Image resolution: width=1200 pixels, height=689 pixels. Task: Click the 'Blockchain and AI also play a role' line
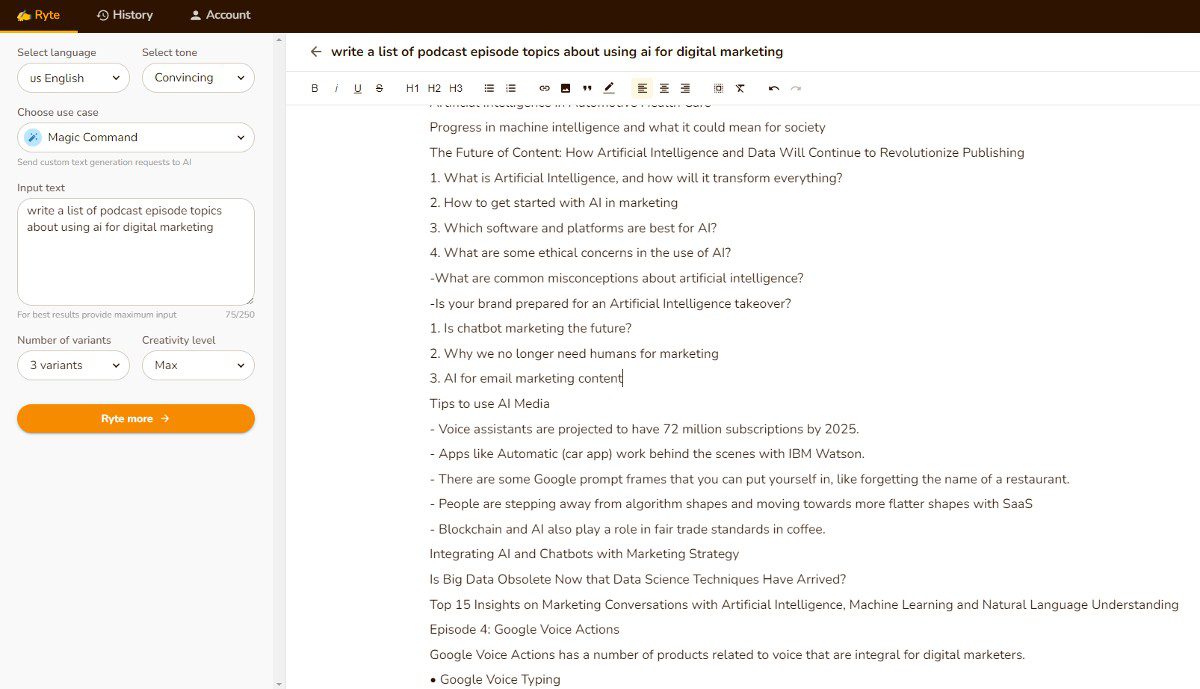628,529
